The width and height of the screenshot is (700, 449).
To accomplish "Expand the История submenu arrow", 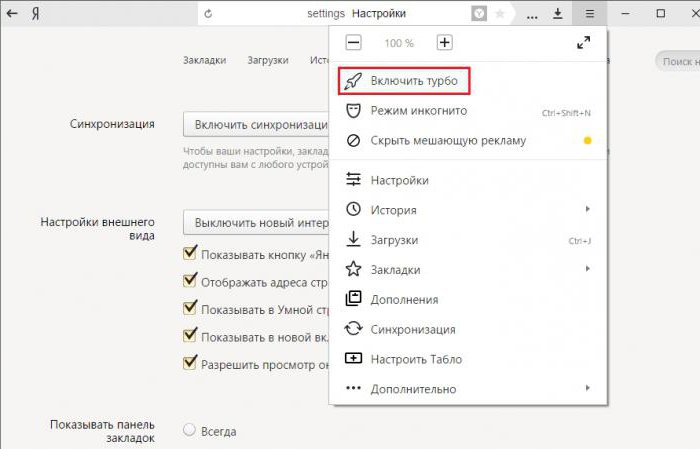I will (x=588, y=209).
